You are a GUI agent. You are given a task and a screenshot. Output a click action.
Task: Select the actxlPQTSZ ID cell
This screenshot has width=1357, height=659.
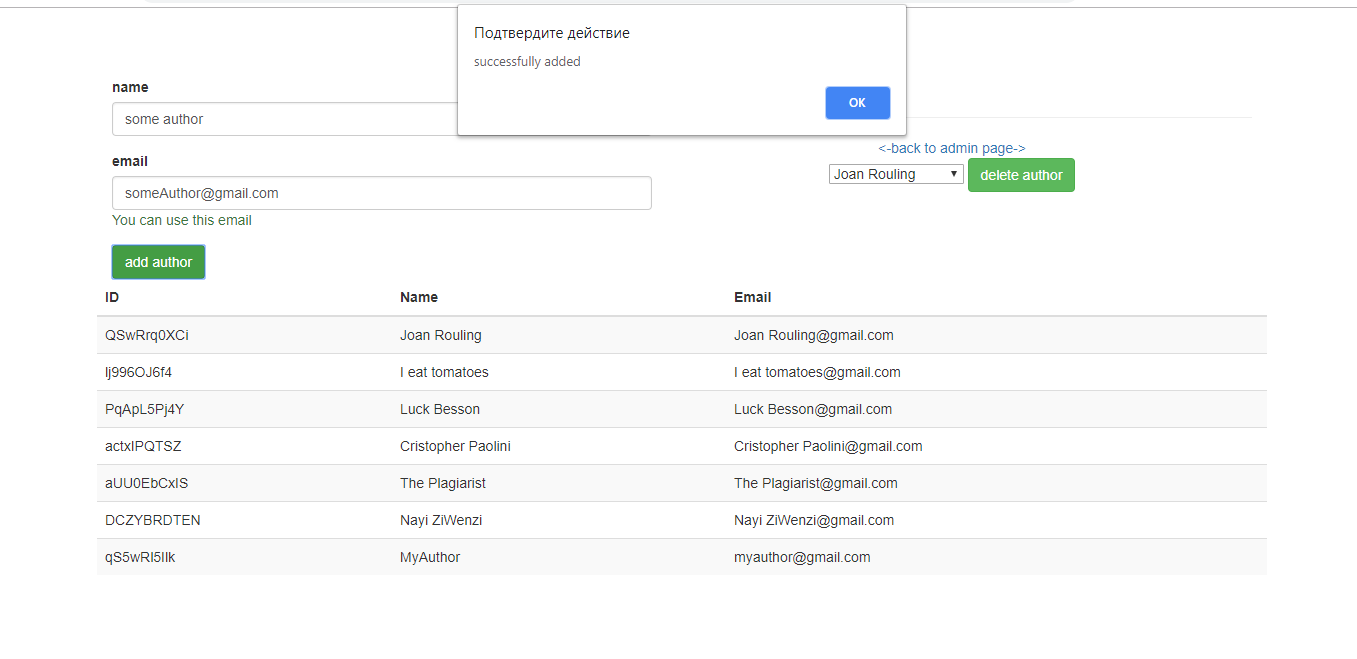coord(143,446)
